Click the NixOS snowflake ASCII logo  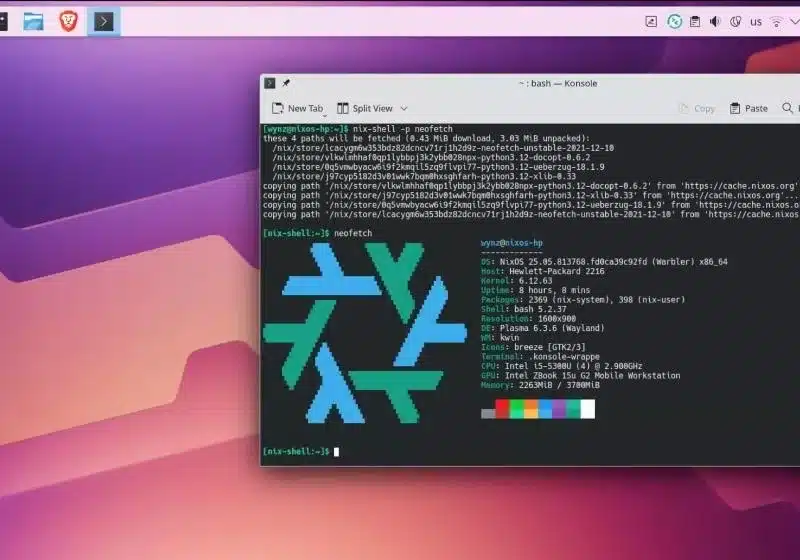[365, 333]
